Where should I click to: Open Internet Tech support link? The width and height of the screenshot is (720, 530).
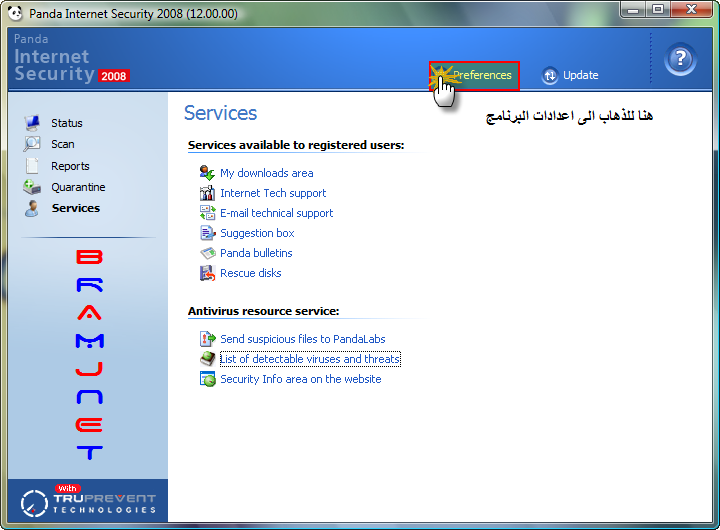273,193
